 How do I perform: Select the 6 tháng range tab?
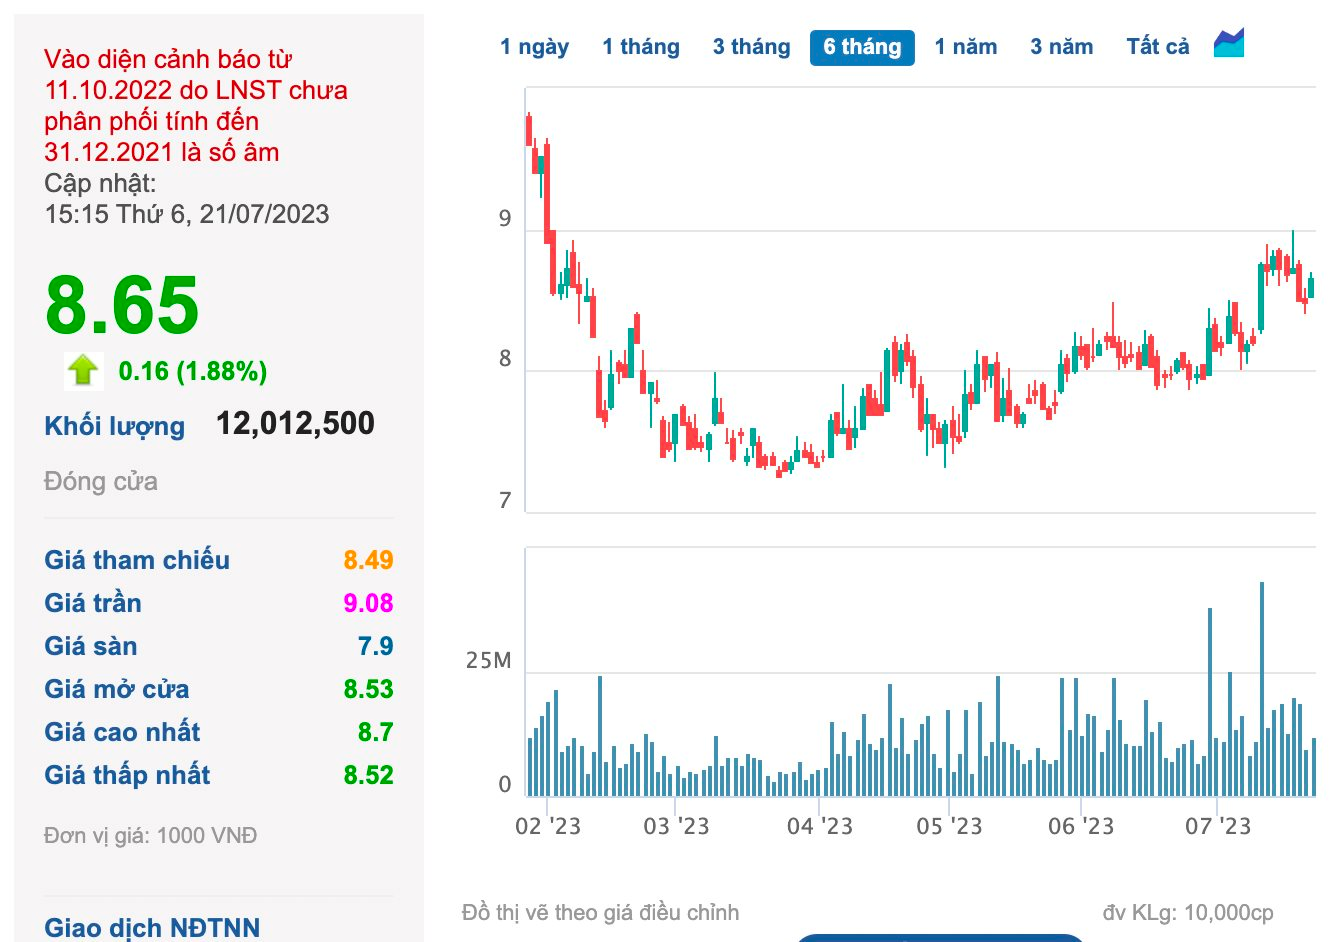(862, 47)
